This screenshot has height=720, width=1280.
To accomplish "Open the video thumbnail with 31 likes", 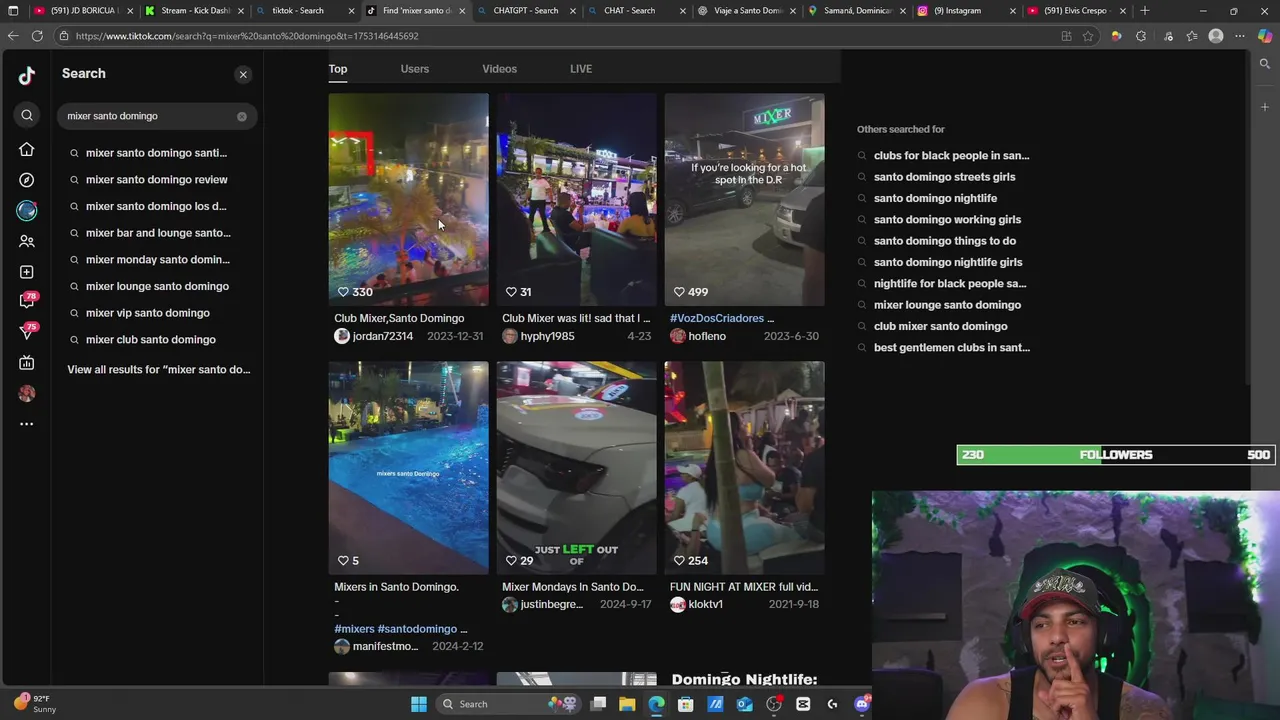I will (x=577, y=199).
